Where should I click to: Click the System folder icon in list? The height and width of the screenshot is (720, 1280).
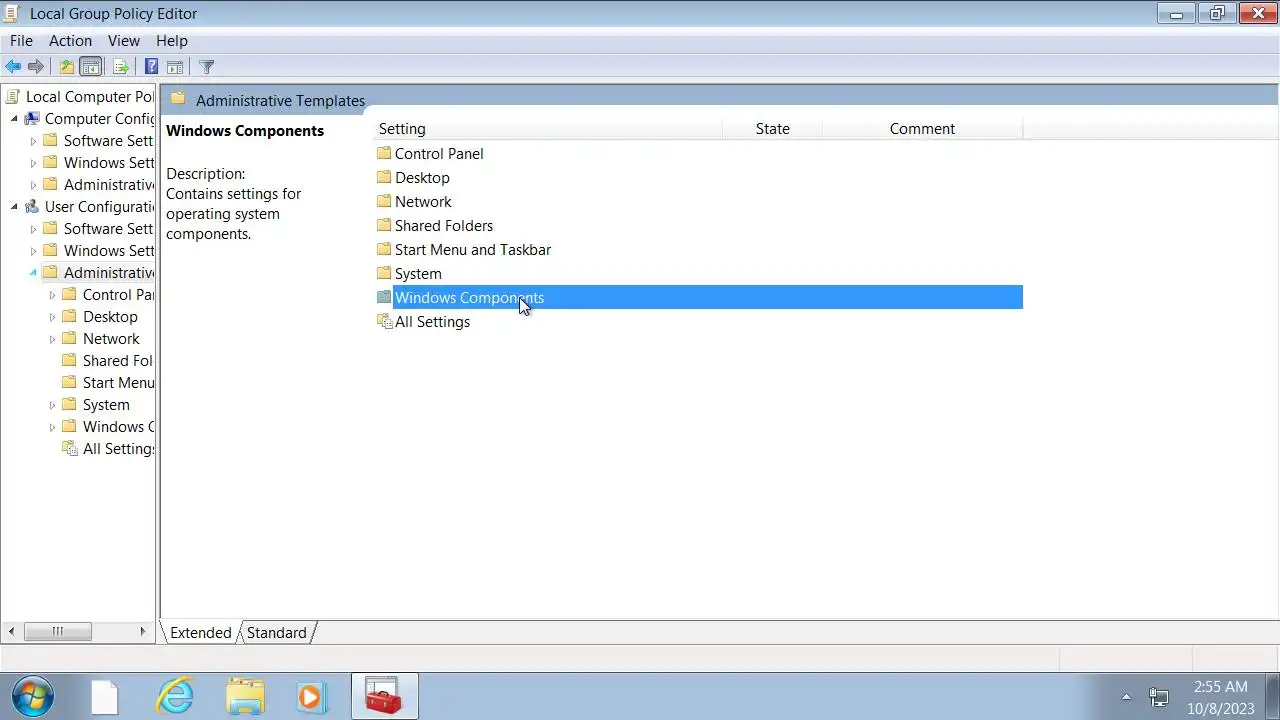click(384, 273)
